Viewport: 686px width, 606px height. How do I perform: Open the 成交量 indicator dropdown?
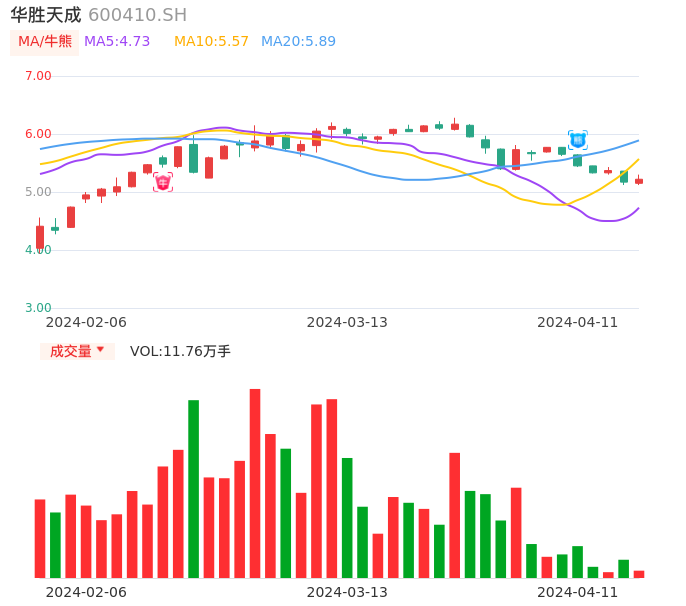point(77,351)
